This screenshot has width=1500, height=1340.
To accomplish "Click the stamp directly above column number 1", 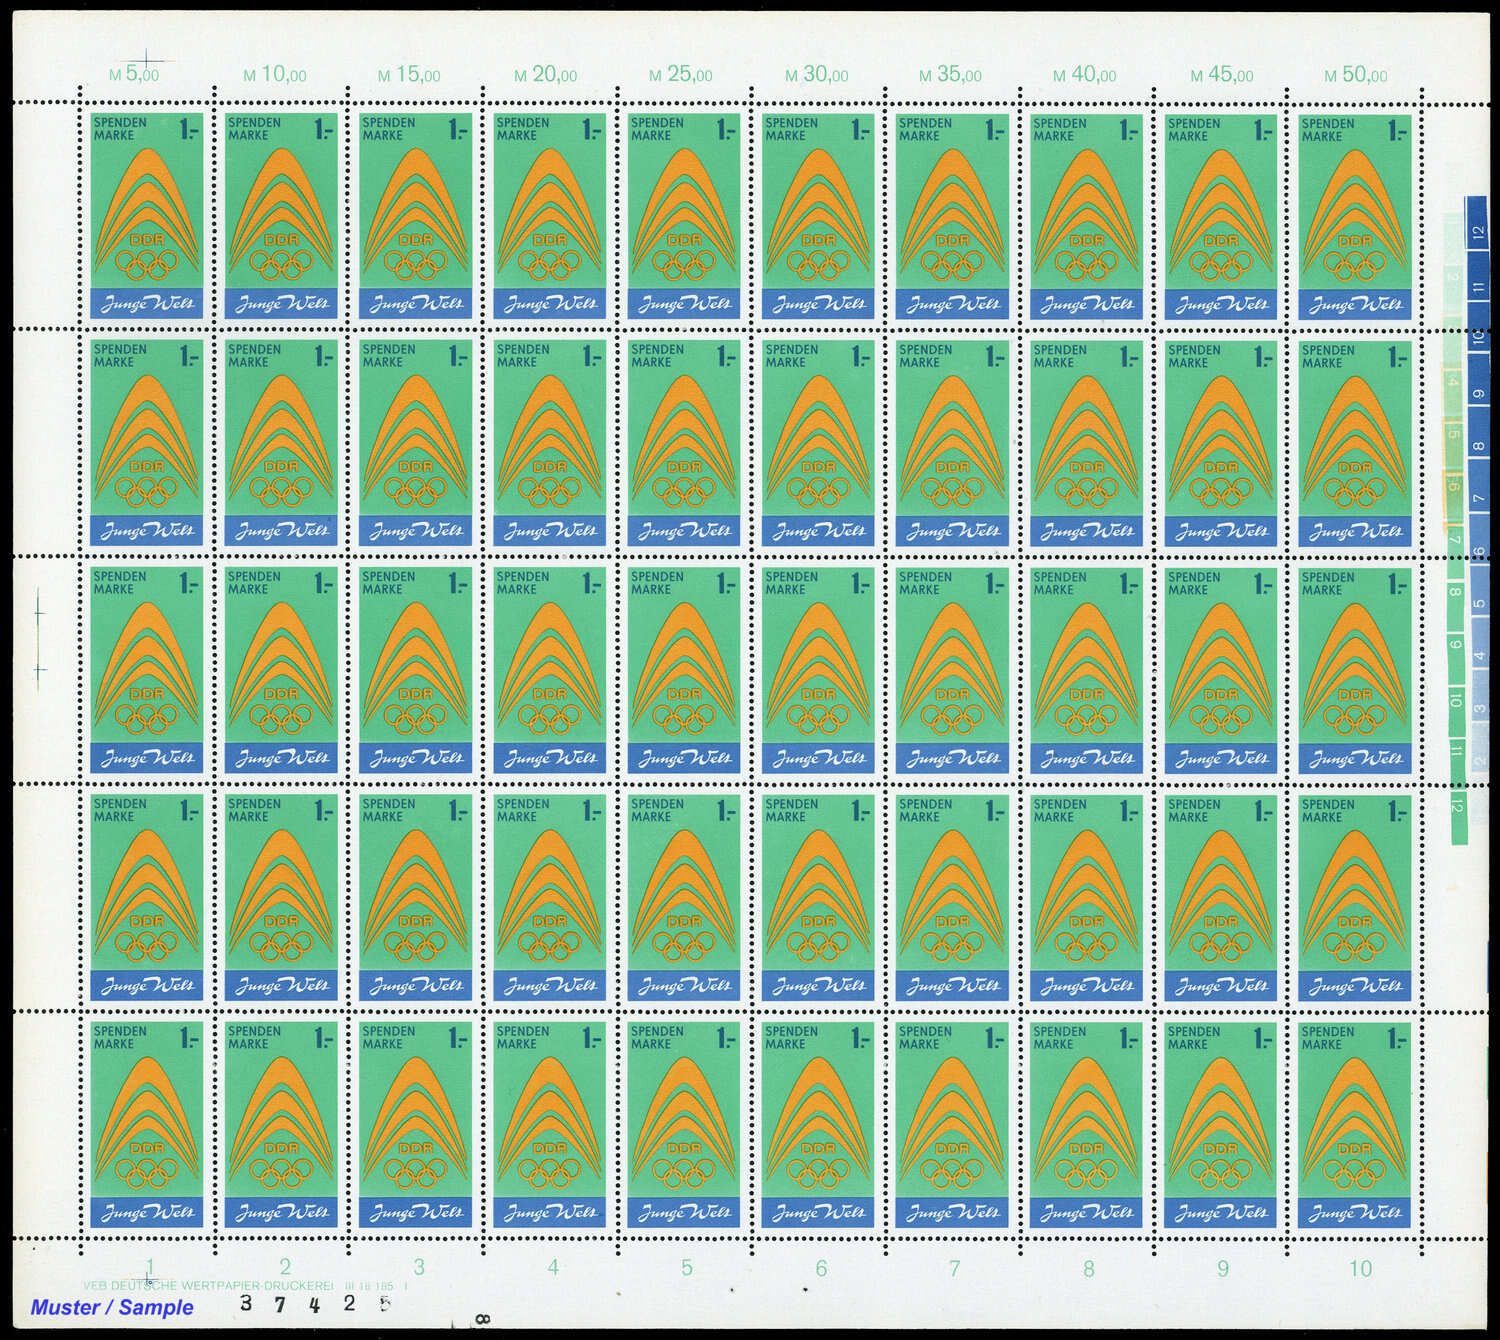I will coord(147,1124).
